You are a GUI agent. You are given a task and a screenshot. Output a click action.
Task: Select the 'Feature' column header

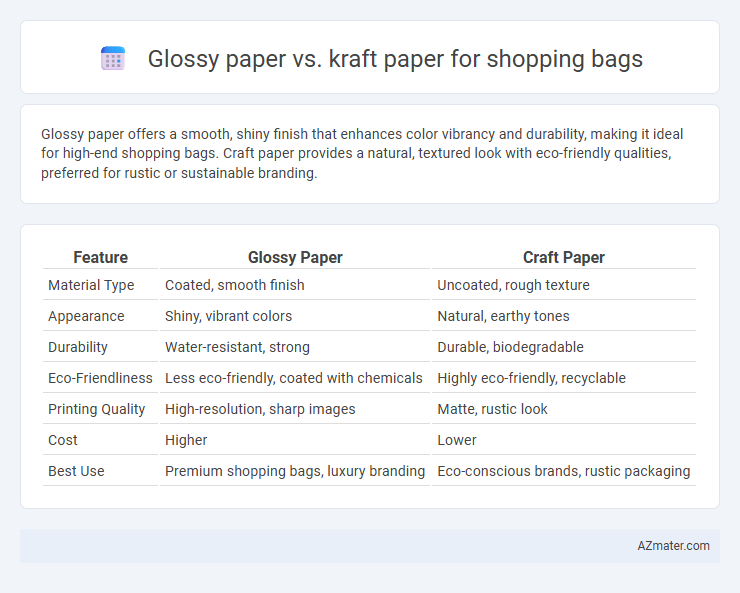click(101, 258)
